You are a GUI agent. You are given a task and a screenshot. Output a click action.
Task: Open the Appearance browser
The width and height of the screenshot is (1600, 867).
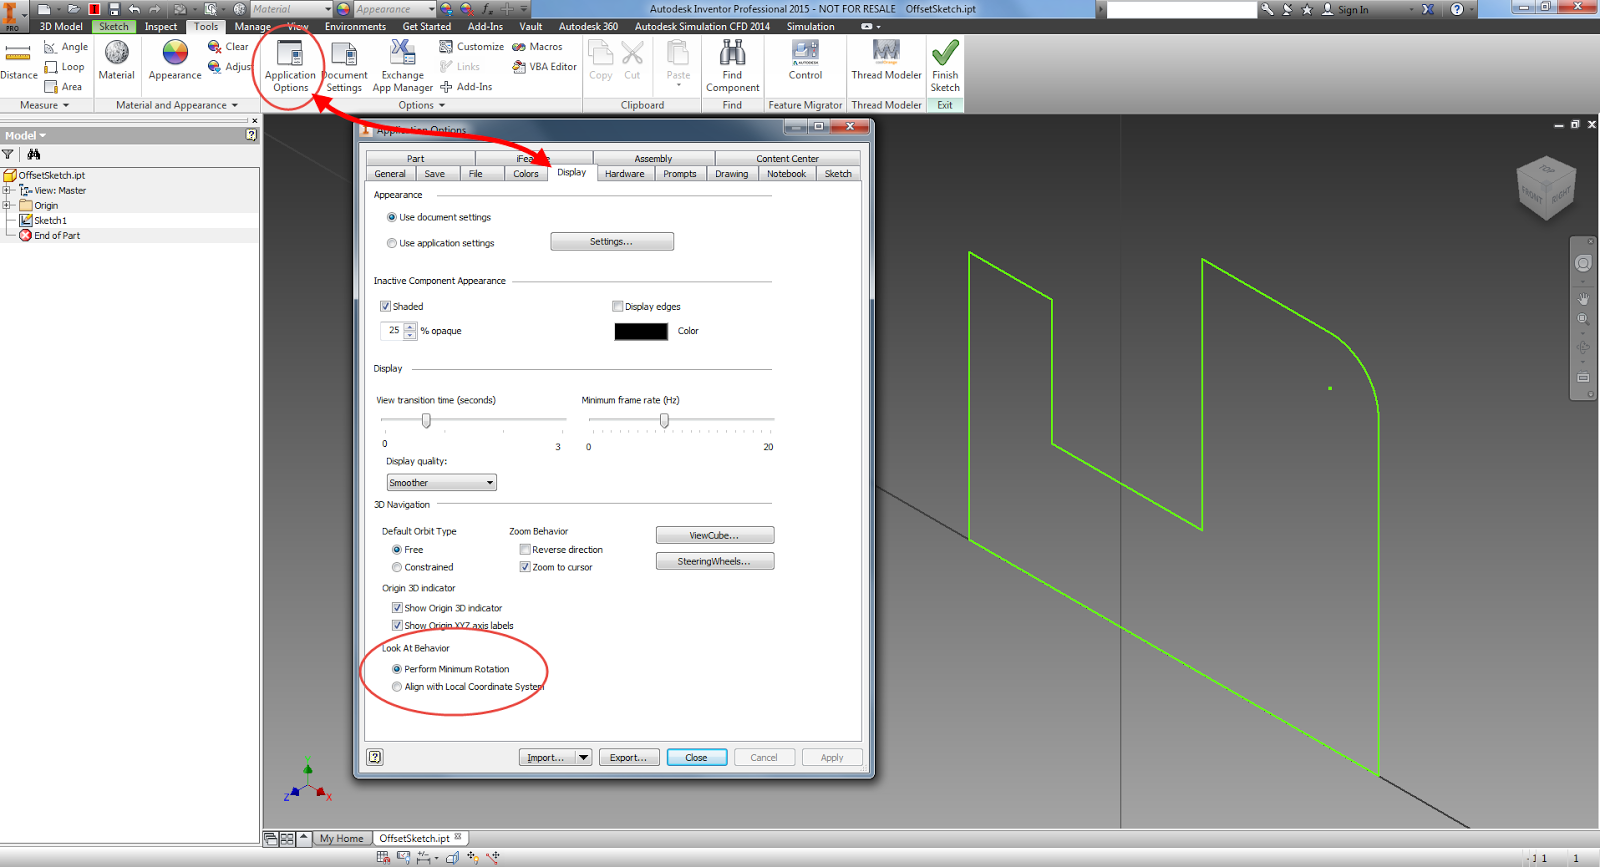(175, 60)
